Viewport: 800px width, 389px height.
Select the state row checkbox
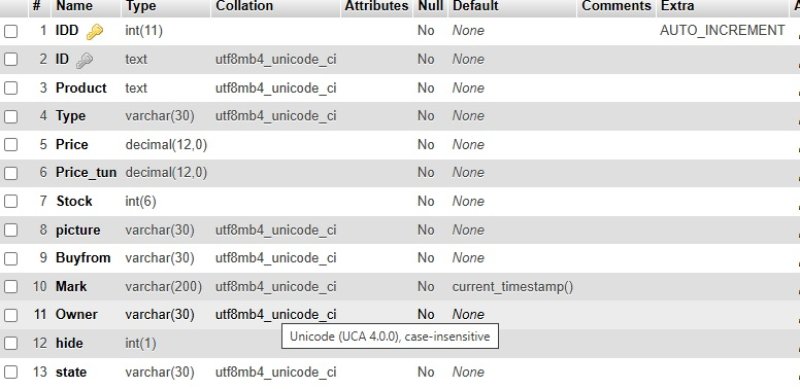11,372
